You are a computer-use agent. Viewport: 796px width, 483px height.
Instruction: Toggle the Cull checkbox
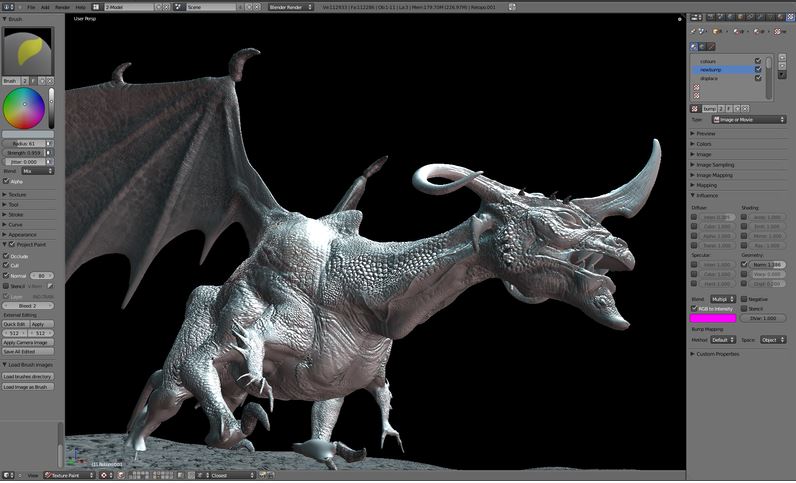[6, 266]
